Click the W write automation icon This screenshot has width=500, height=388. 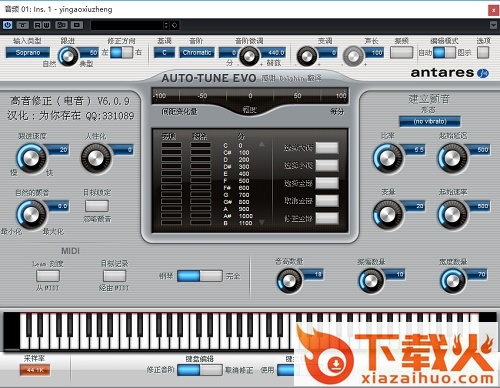click(x=46, y=25)
